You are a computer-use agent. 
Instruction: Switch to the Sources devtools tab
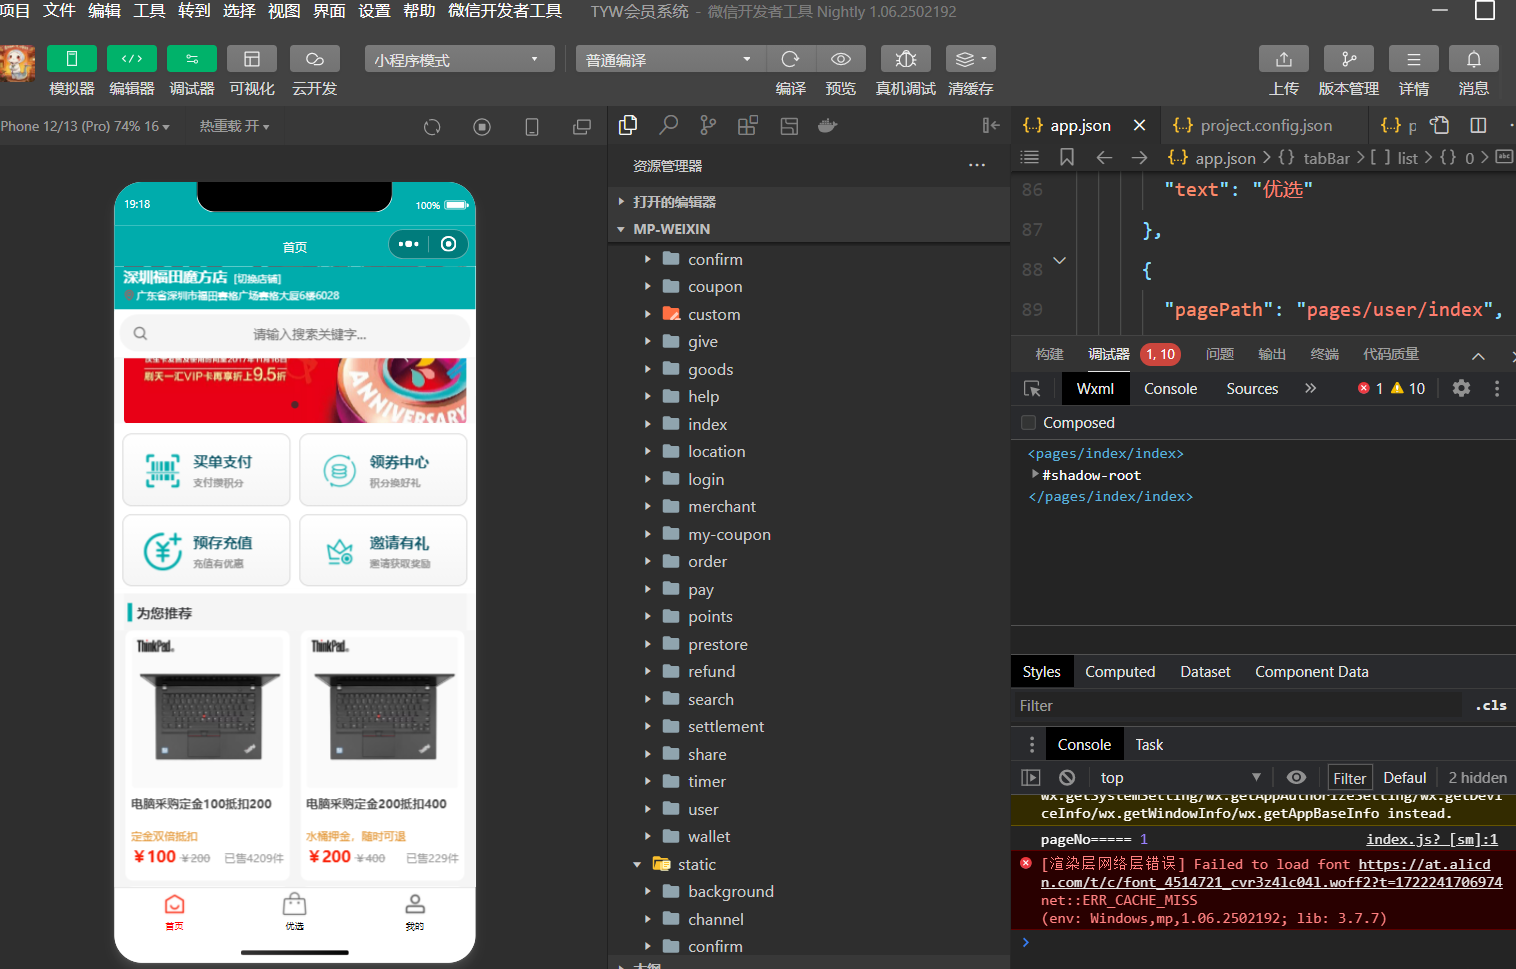tap(1252, 389)
